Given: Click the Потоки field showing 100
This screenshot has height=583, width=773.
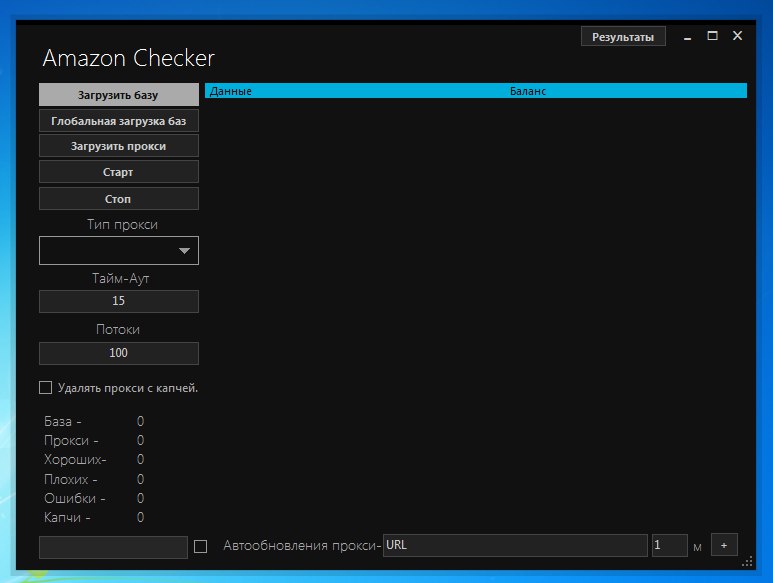Looking at the screenshot, I should click(119, 353).
